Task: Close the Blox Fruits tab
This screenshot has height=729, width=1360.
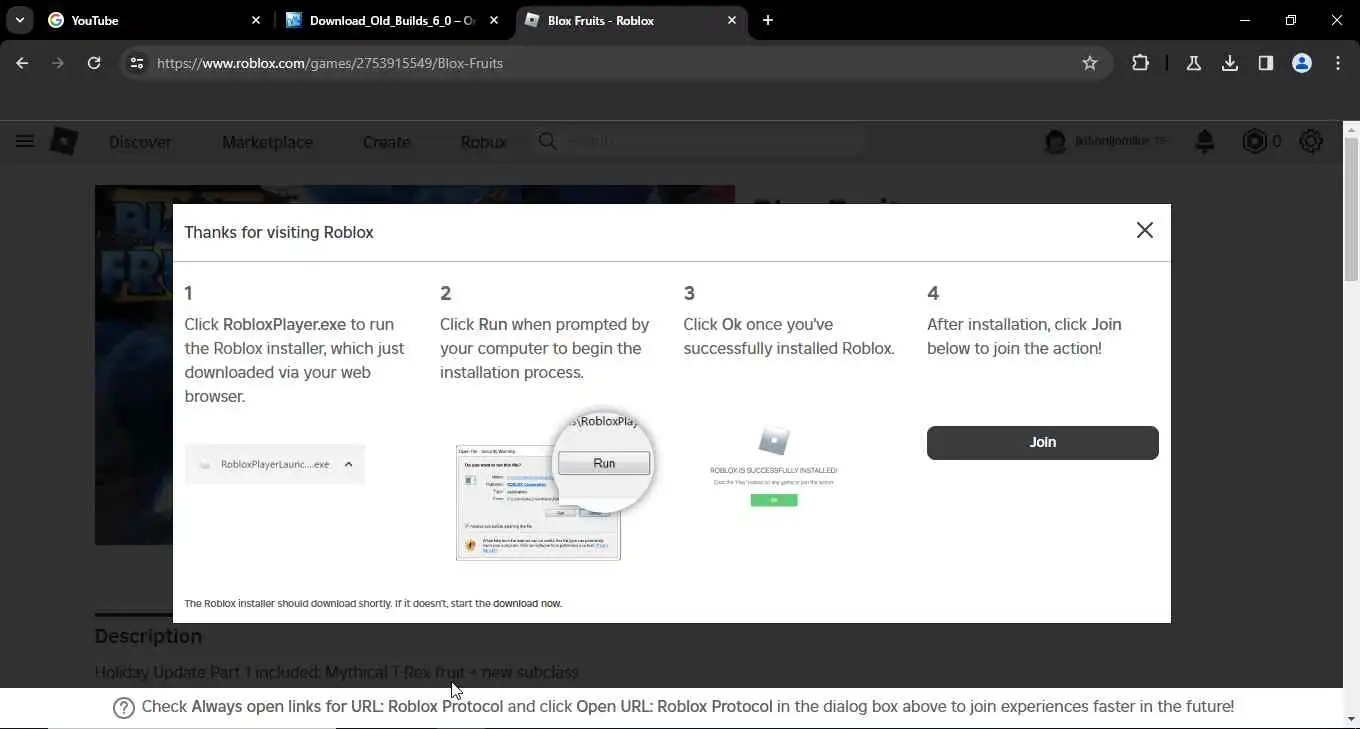Action: click(x=731, y=20)
